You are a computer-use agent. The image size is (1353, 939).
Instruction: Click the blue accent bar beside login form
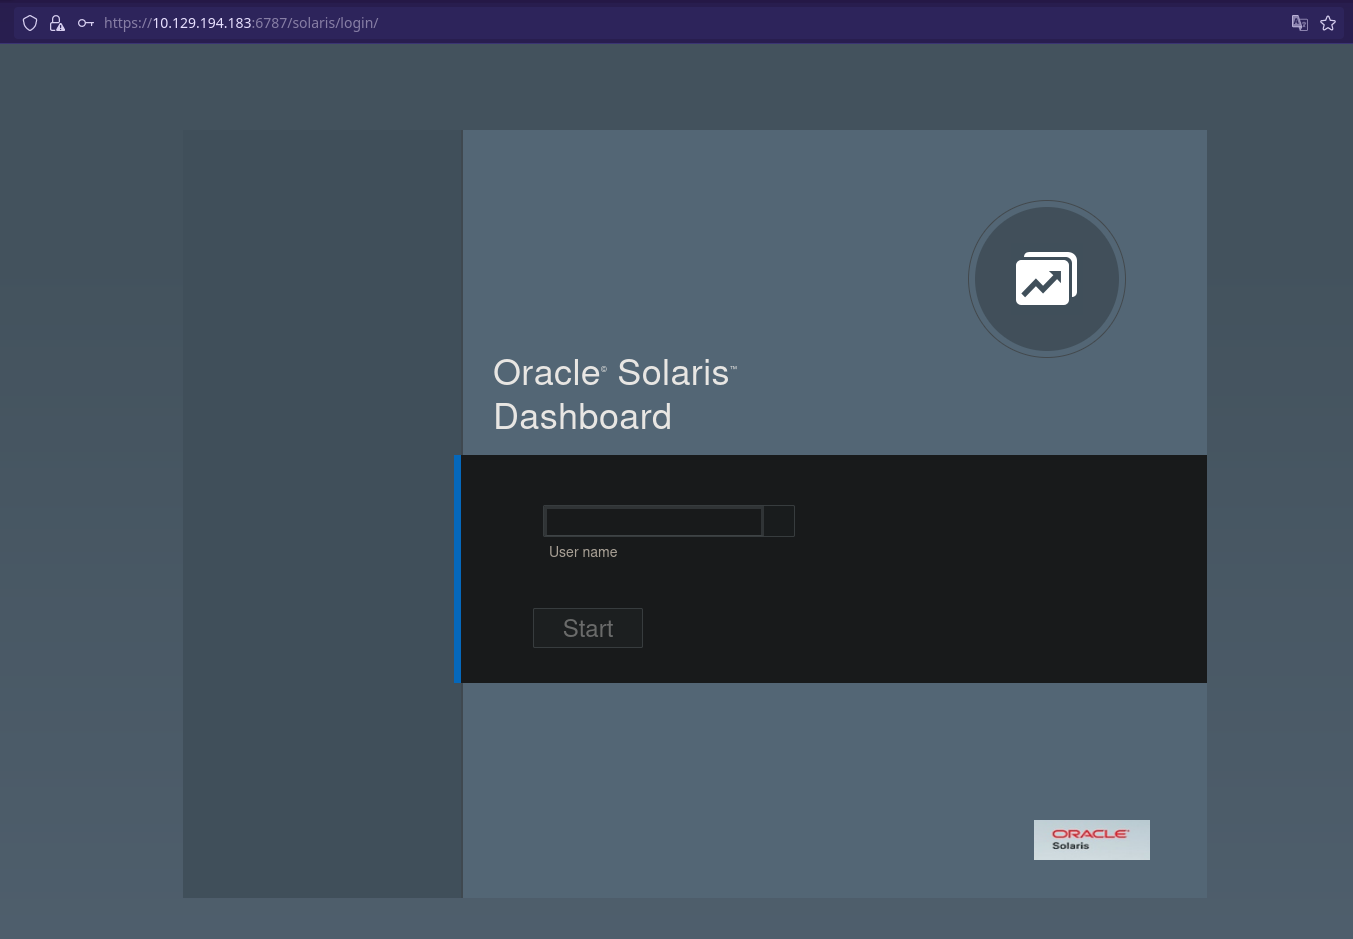[457, 569]
